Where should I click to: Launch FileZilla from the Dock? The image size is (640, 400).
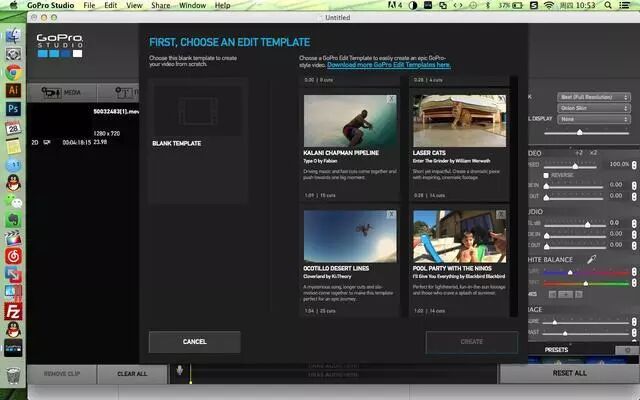coord(13,311)
